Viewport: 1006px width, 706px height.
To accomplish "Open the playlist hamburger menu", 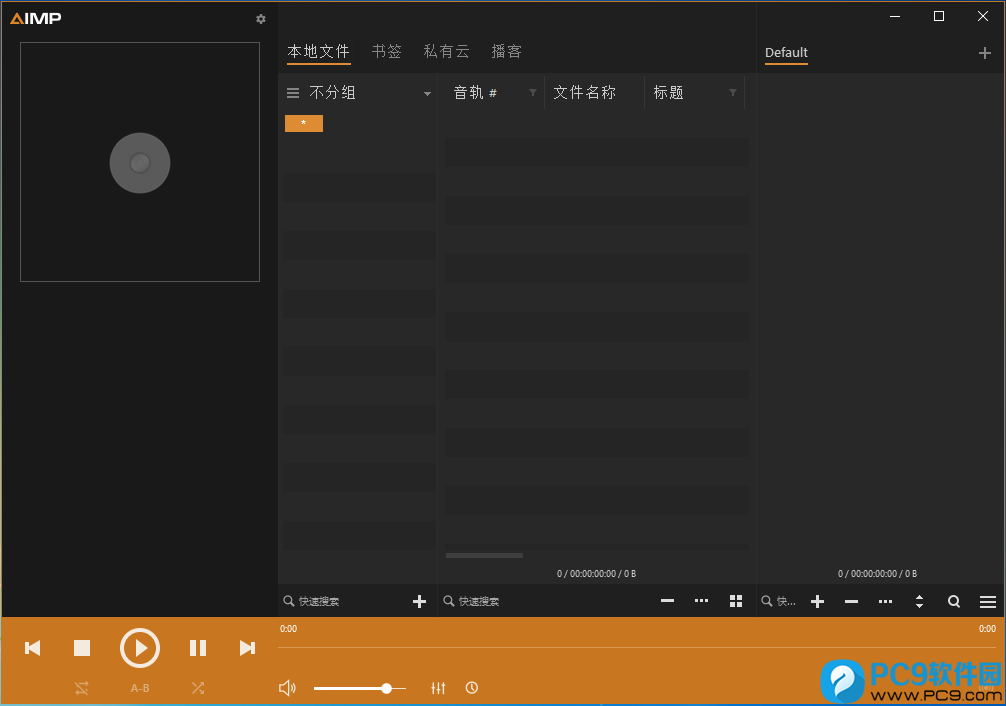I will coord(987,601).
